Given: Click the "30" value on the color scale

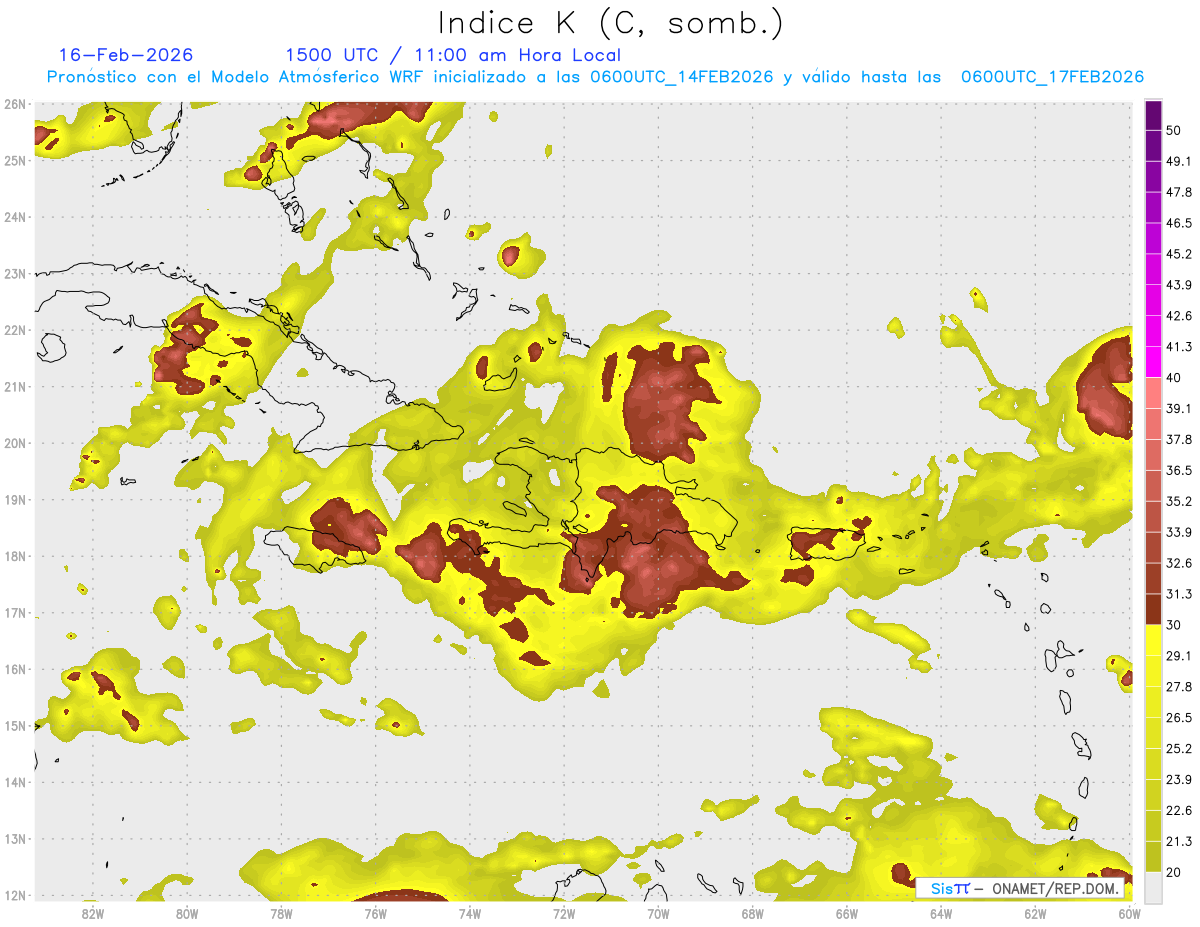Looking at the screenshot, I should pyautogui.click(x=1173, y=625).
